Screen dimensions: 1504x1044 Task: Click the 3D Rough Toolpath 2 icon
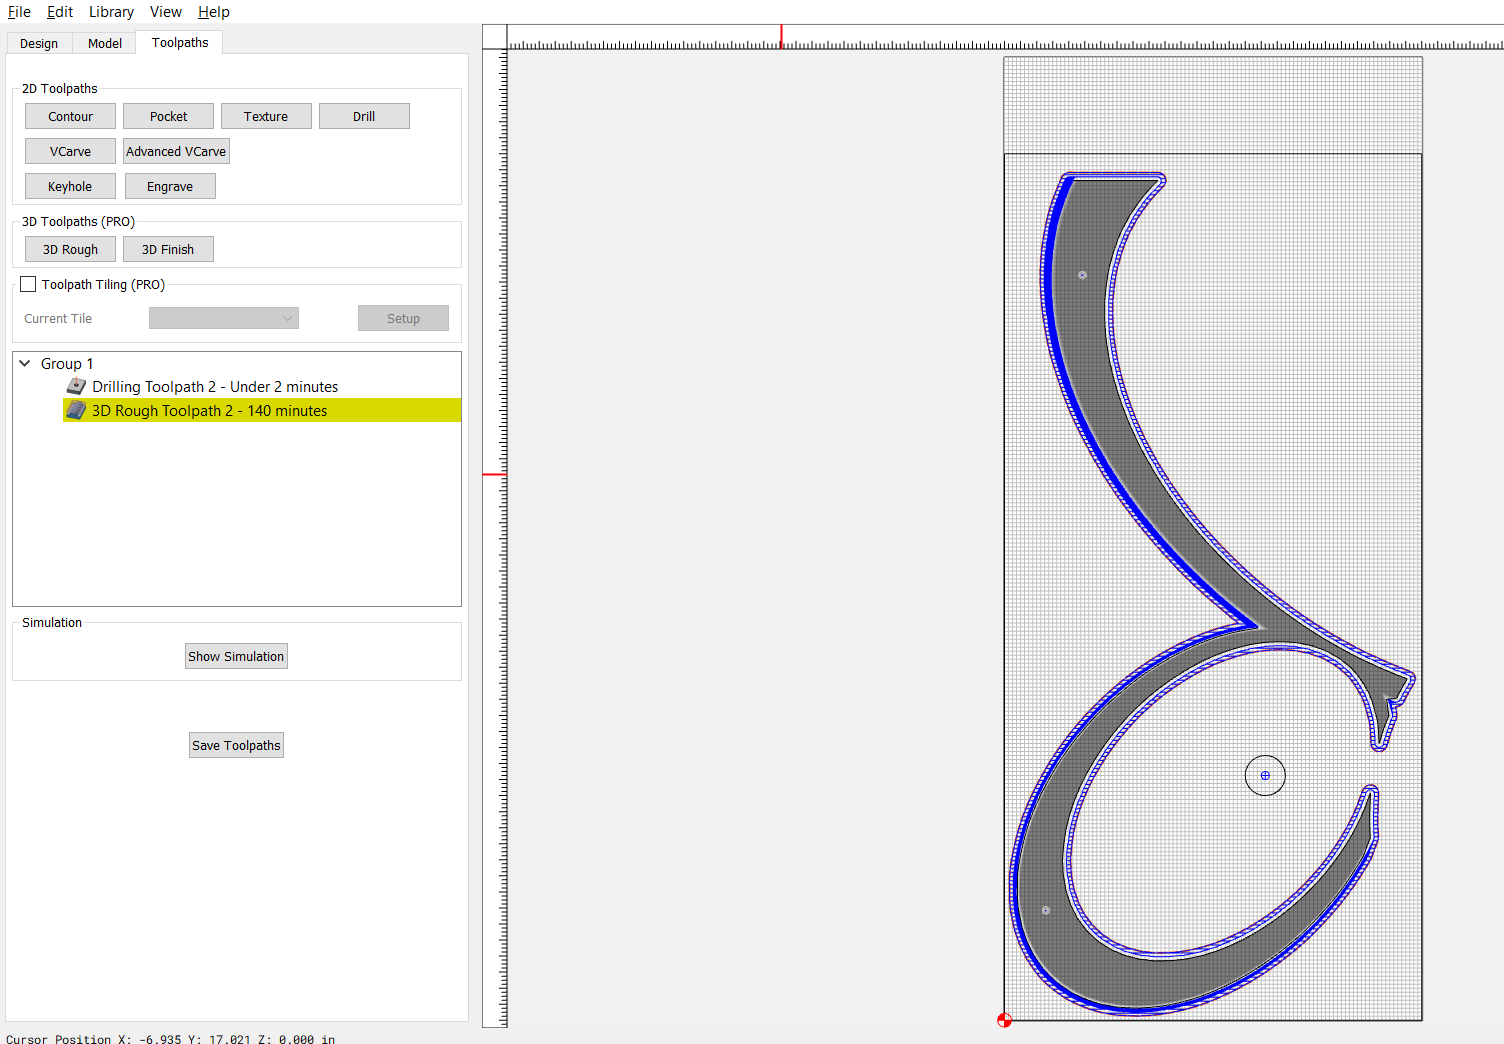pos(76,410)
